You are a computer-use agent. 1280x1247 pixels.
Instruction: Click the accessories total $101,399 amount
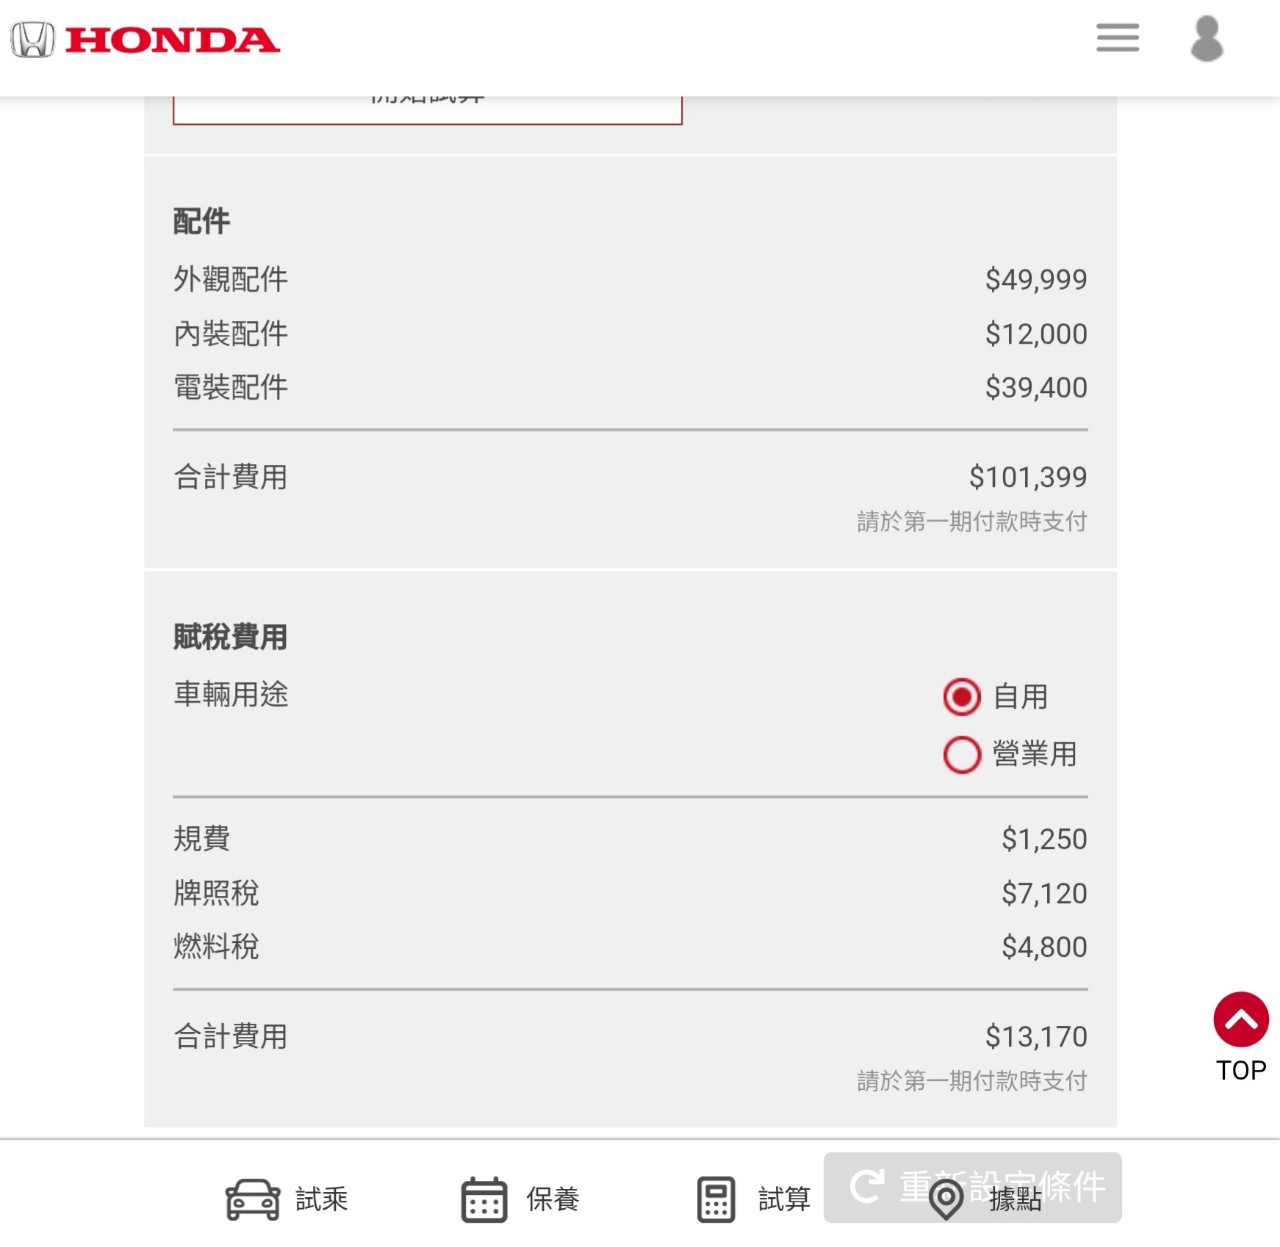click(x=1027, y=477)
